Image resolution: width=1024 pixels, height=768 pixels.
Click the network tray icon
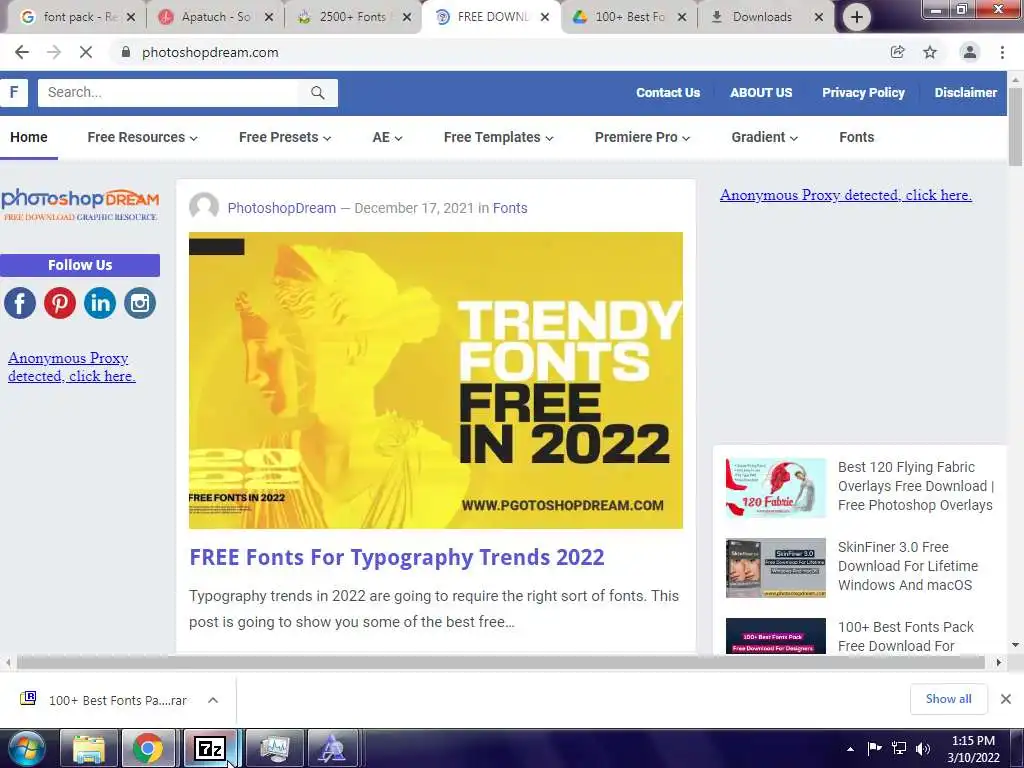[899, 748]
